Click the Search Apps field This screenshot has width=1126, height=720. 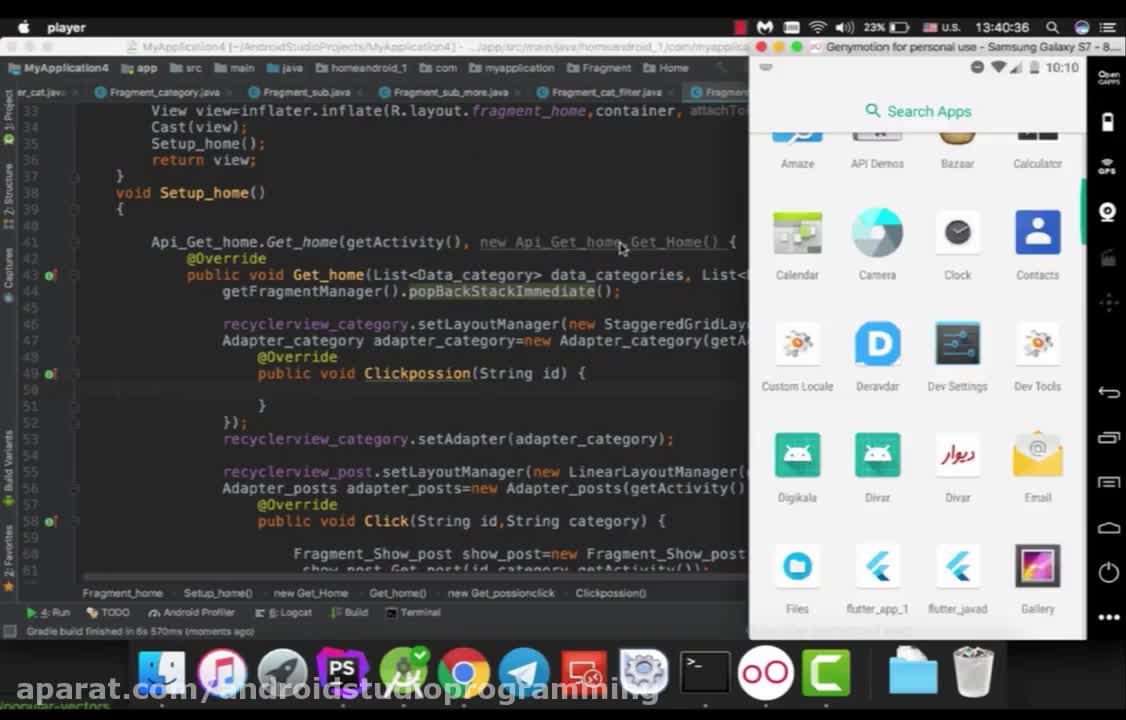pos(918,111)
